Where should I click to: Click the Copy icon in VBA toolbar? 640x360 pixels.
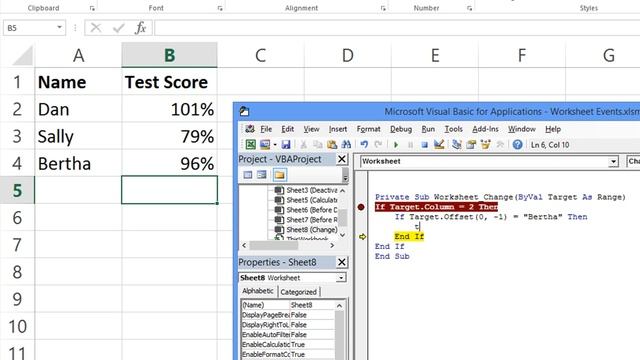[x=318, y=144]
